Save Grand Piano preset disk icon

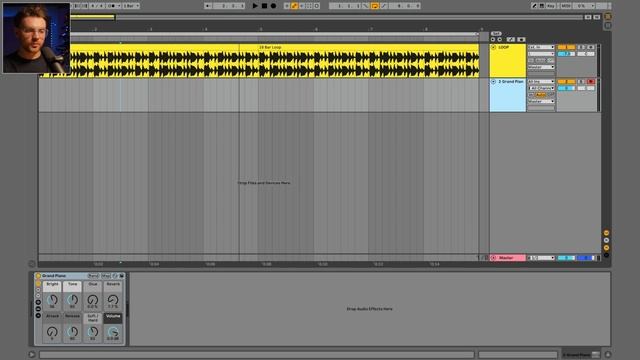coord(122,276)
